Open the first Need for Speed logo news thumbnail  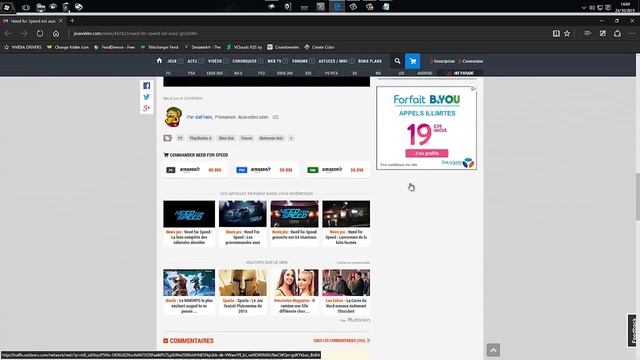pos(189,214)
